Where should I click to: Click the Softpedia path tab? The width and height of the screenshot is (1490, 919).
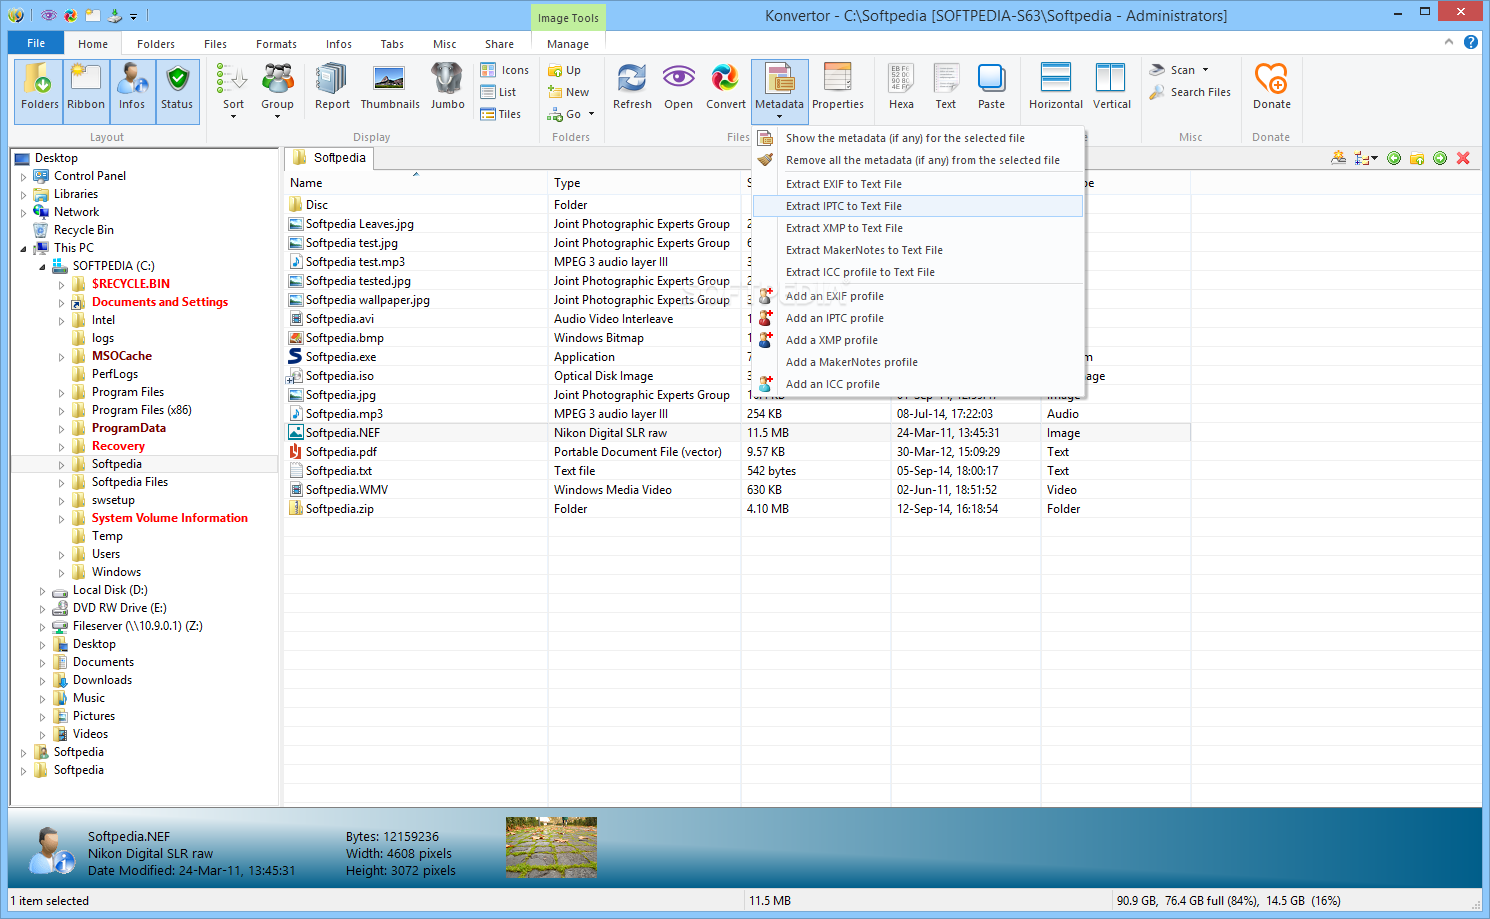[330, 158]
